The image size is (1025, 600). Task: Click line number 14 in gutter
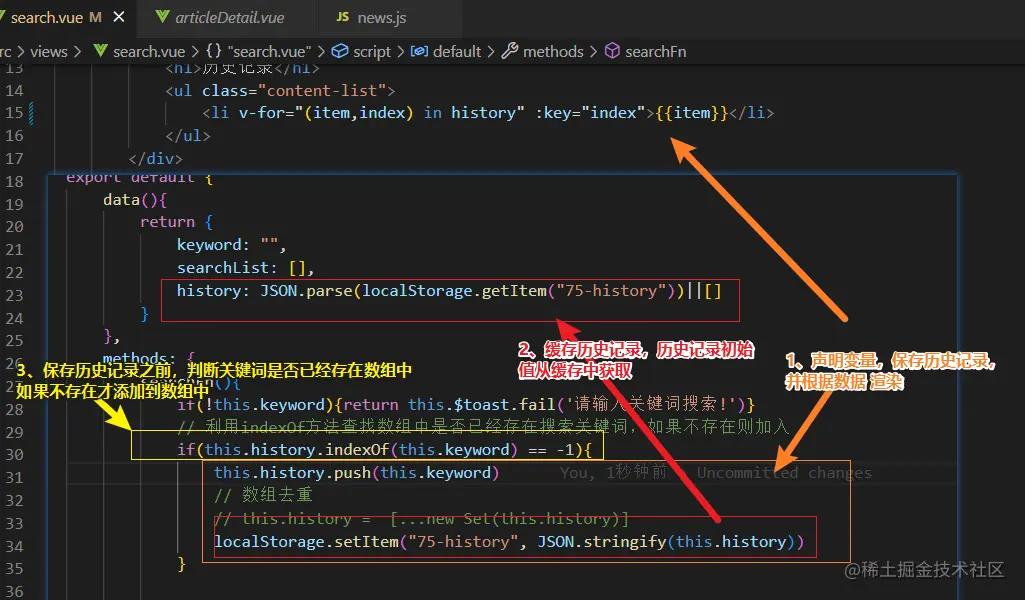[14, 91]
